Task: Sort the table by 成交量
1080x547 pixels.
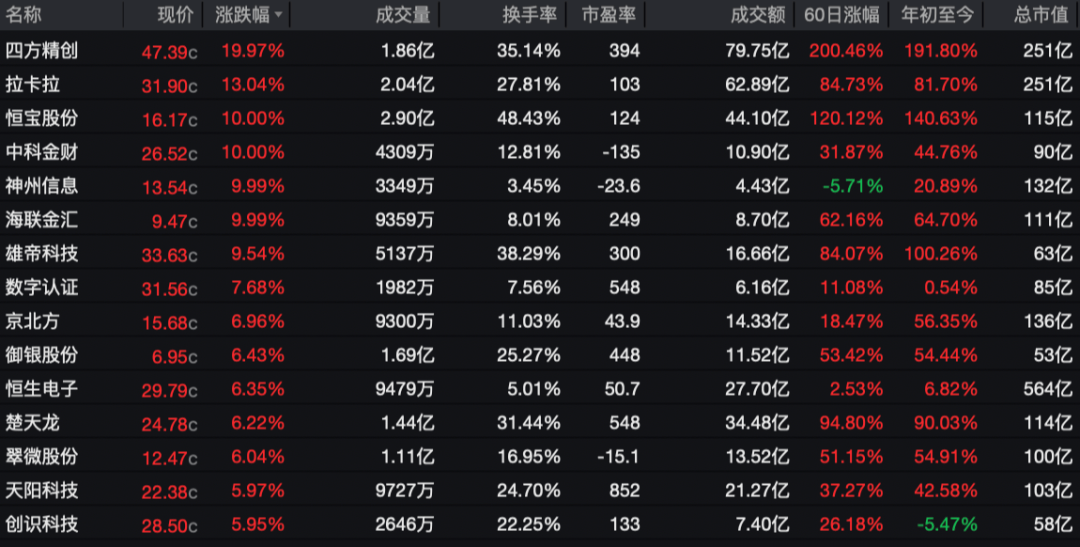Action: click(x=403, y=15)
